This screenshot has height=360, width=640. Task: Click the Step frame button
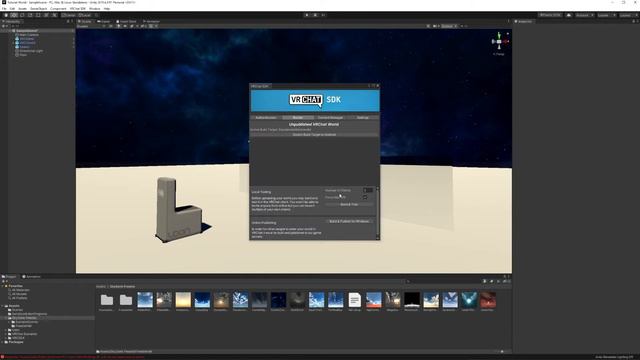click(323, 15)
